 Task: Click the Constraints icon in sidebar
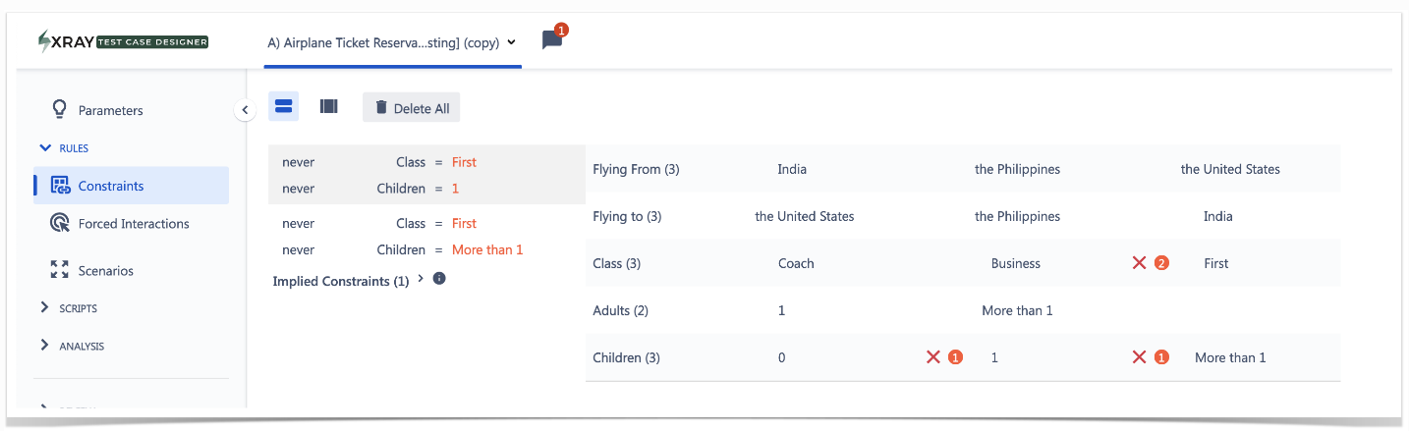click(x=59, y=185)
